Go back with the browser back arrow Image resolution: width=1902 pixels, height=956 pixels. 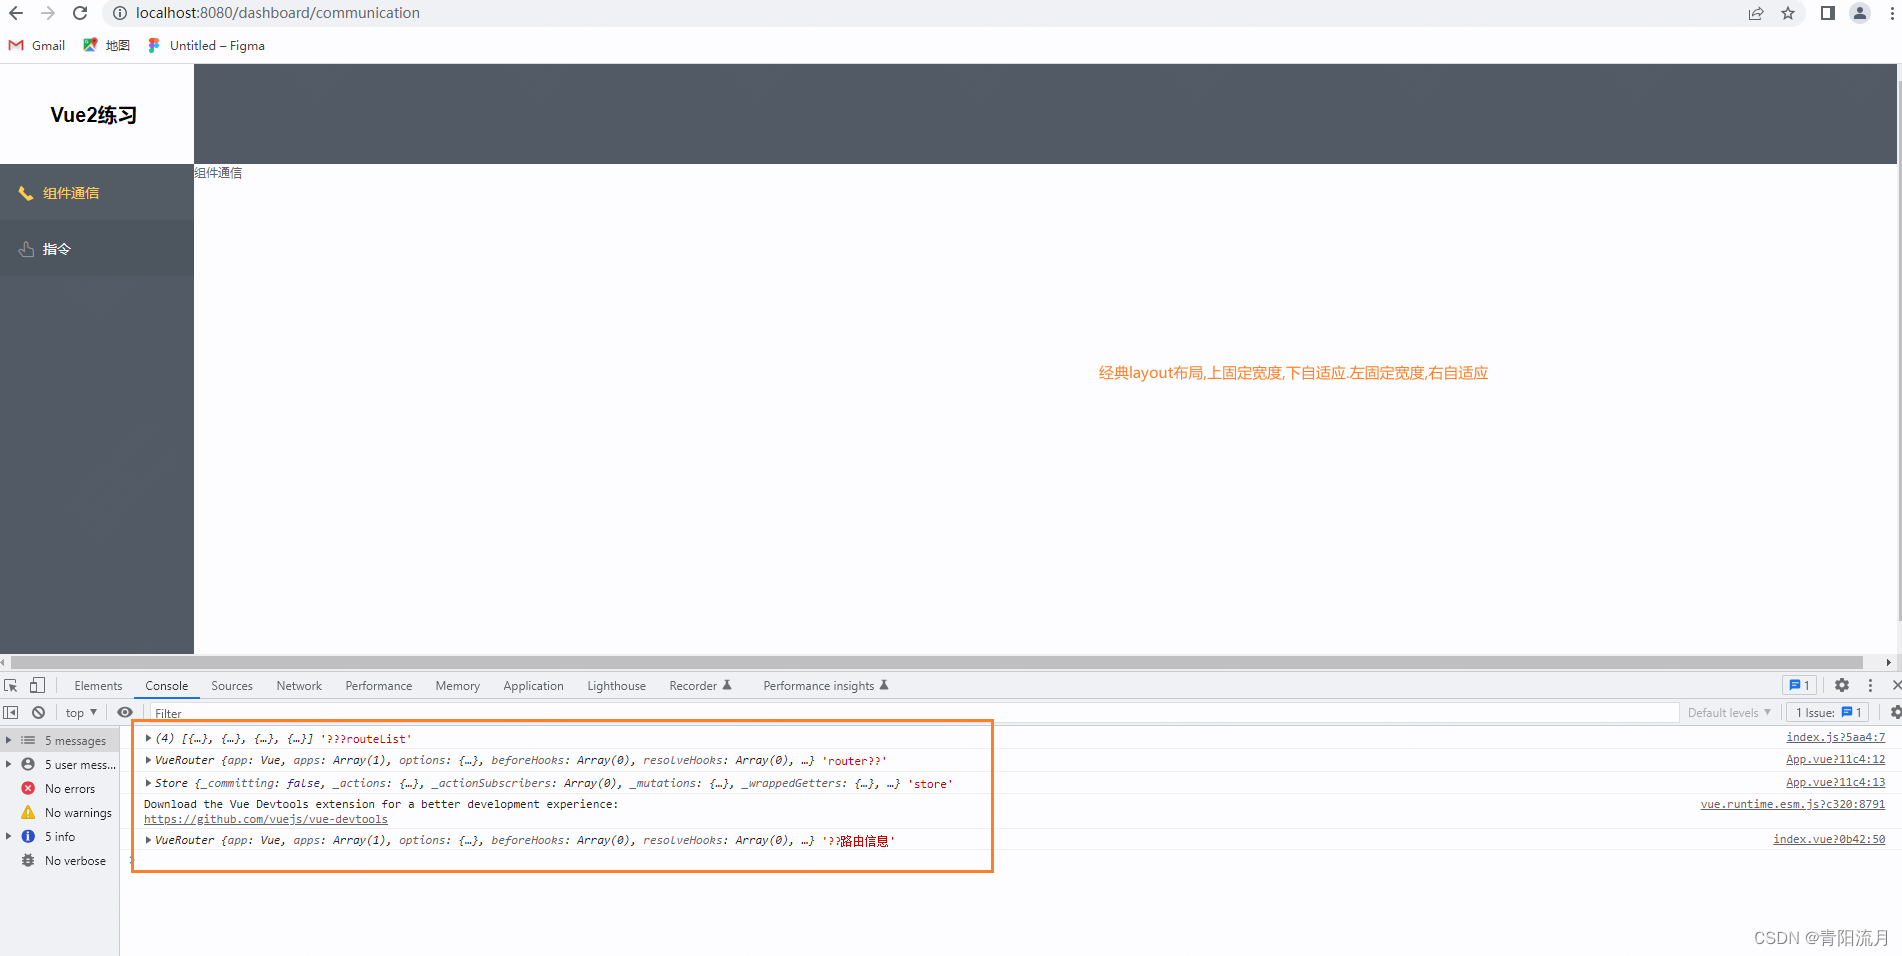(16, 13)
